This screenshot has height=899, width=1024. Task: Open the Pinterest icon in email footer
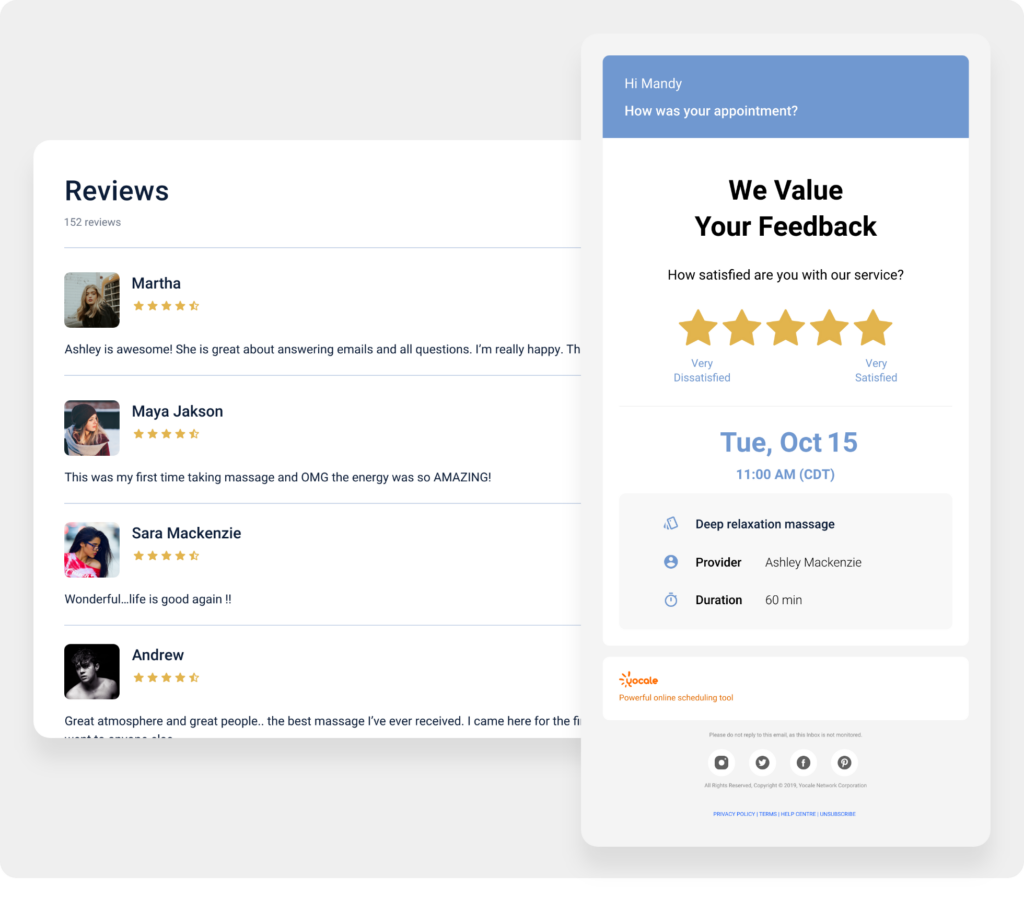(844, 762)
